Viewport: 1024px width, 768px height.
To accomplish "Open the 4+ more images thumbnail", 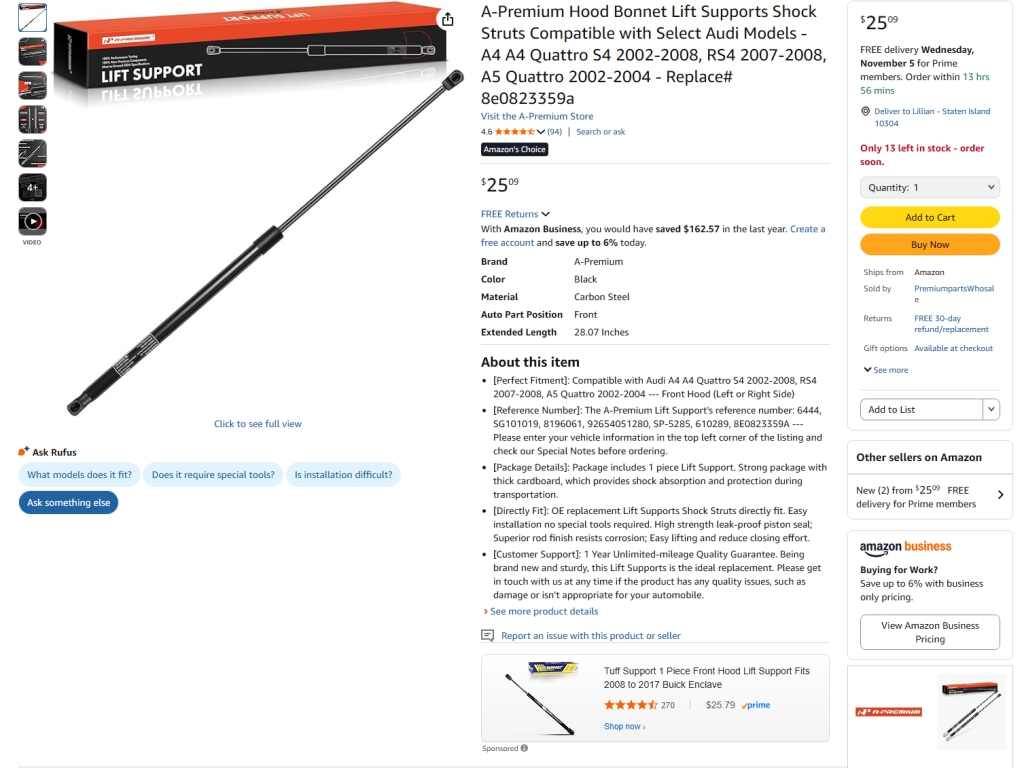I will (x=32, y=187).
